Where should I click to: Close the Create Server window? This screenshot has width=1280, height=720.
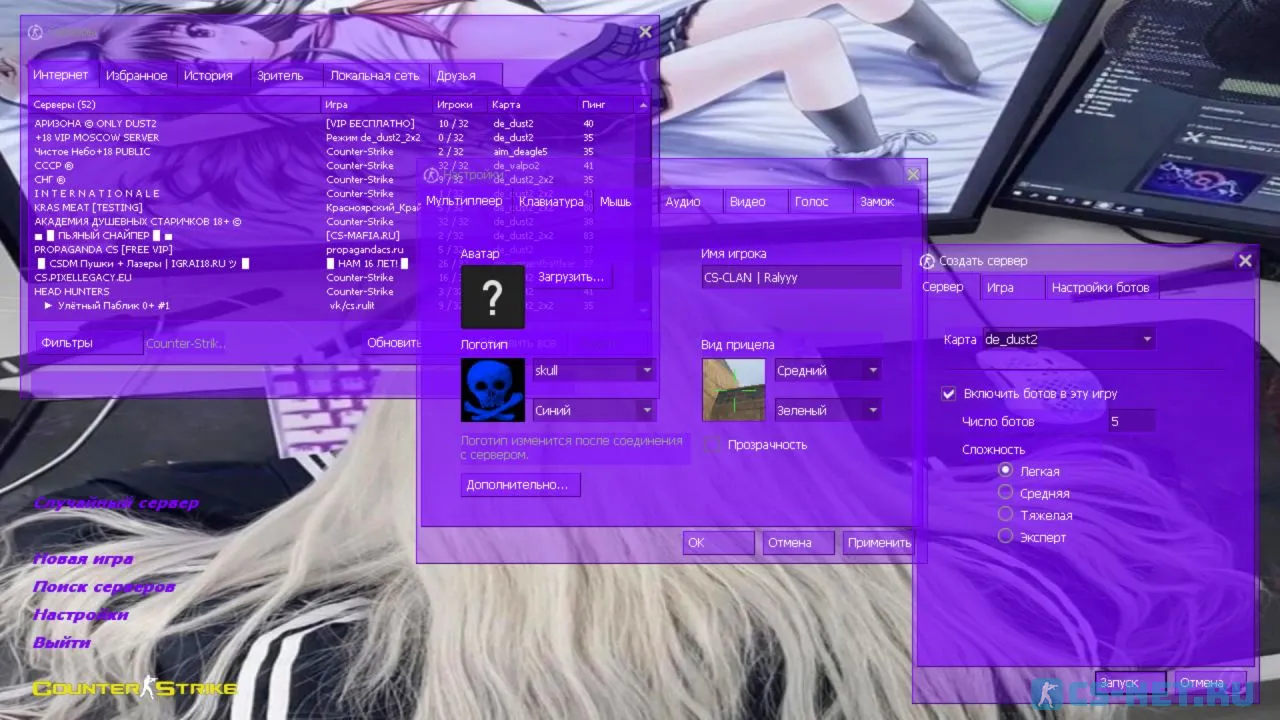[x=1245, y=261]
